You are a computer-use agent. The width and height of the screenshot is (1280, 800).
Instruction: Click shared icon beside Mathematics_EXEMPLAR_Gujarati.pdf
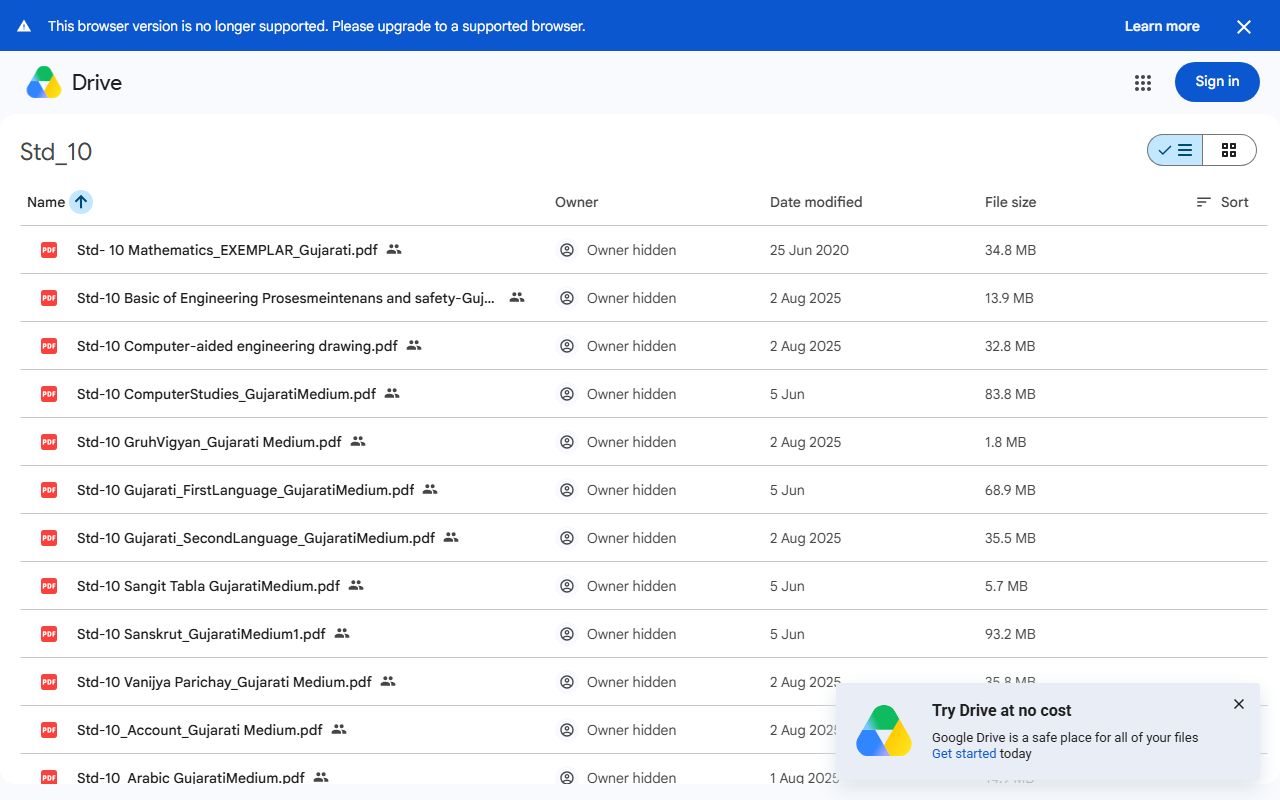coord(394,249)
